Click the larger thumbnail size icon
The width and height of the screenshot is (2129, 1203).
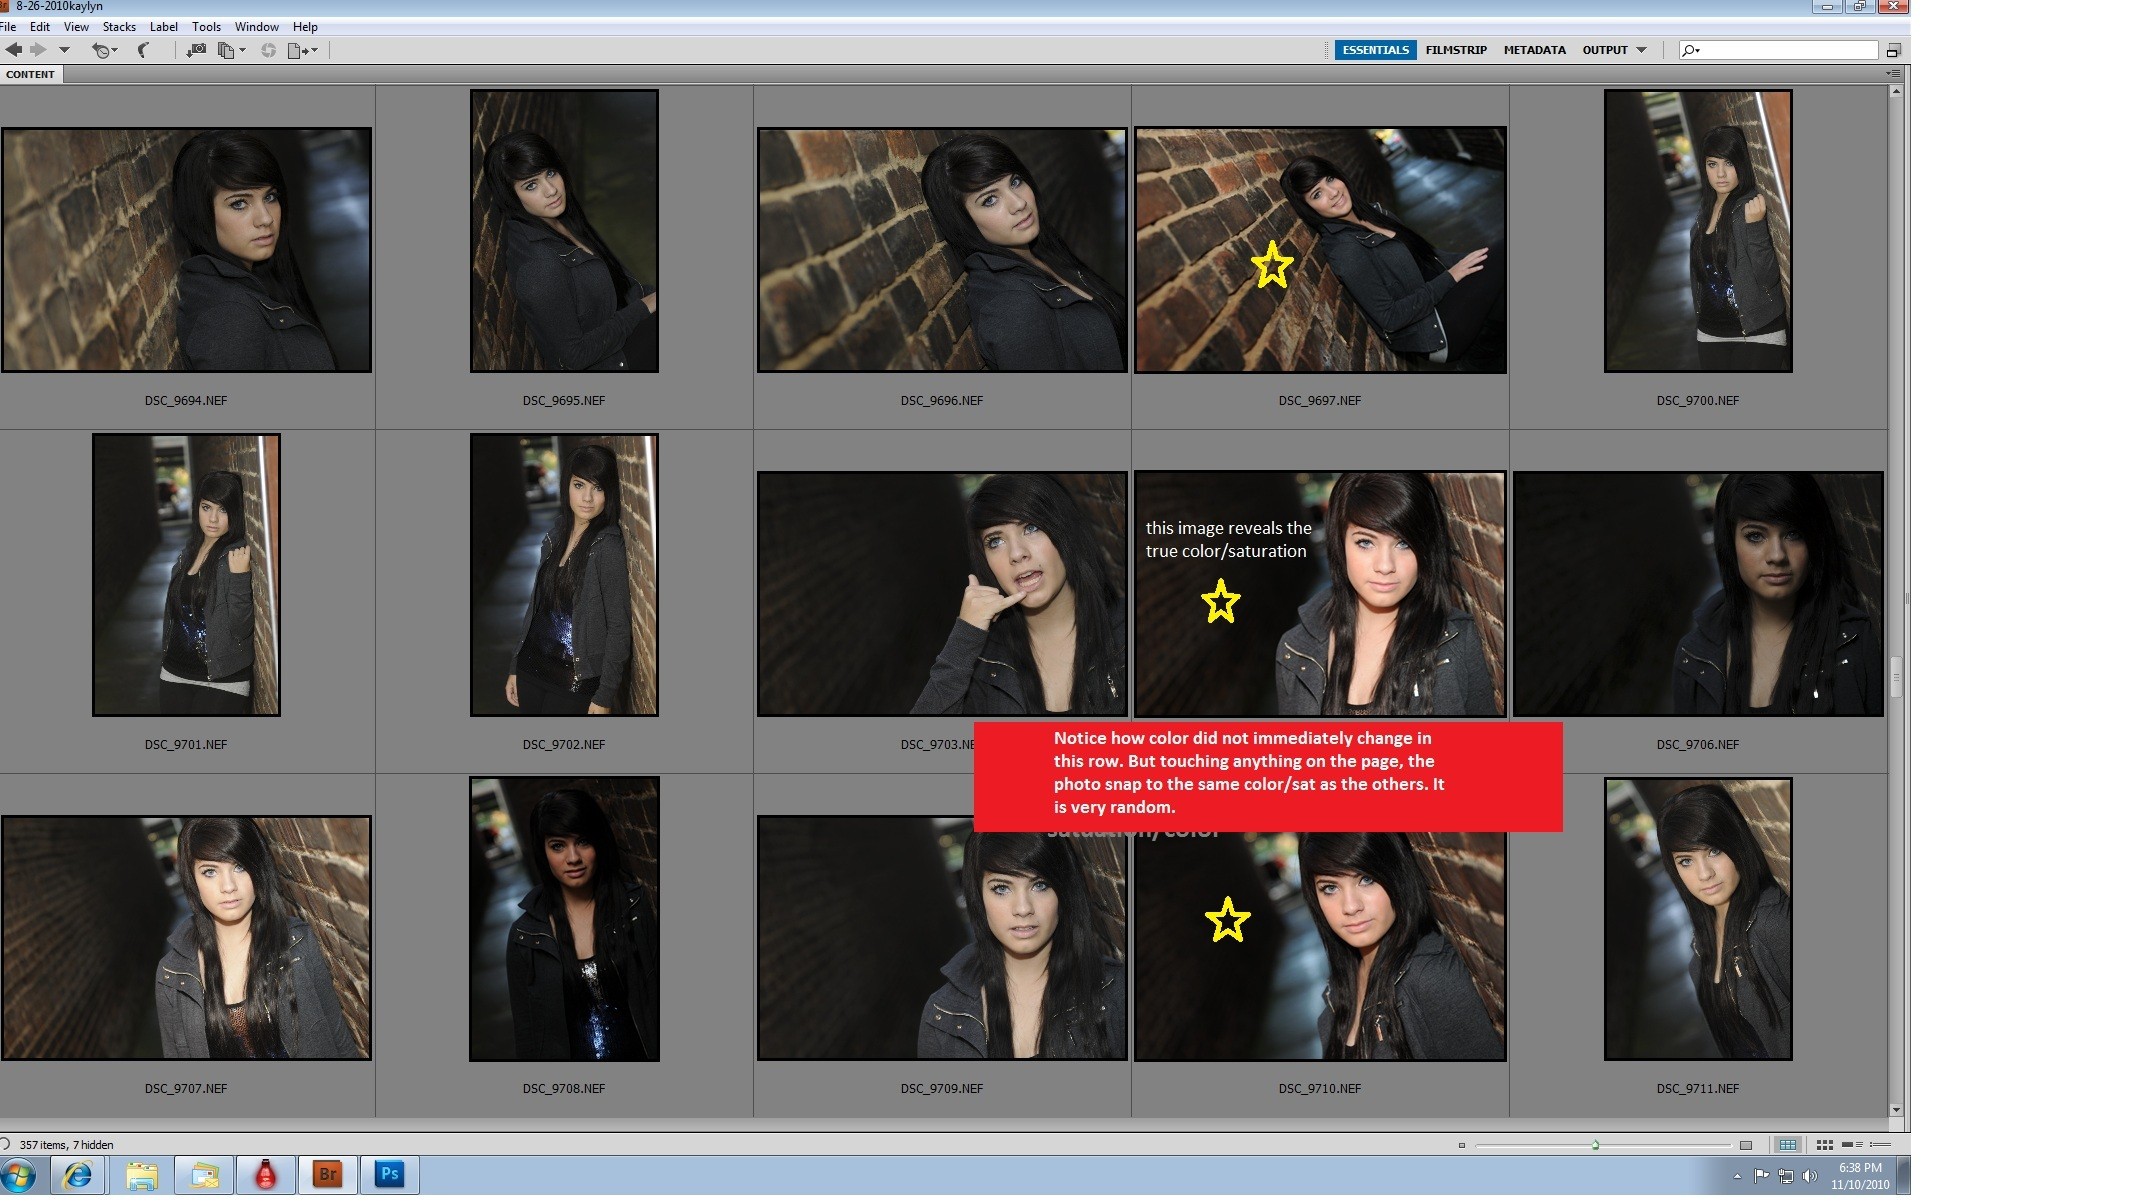pos(1746,1145)
